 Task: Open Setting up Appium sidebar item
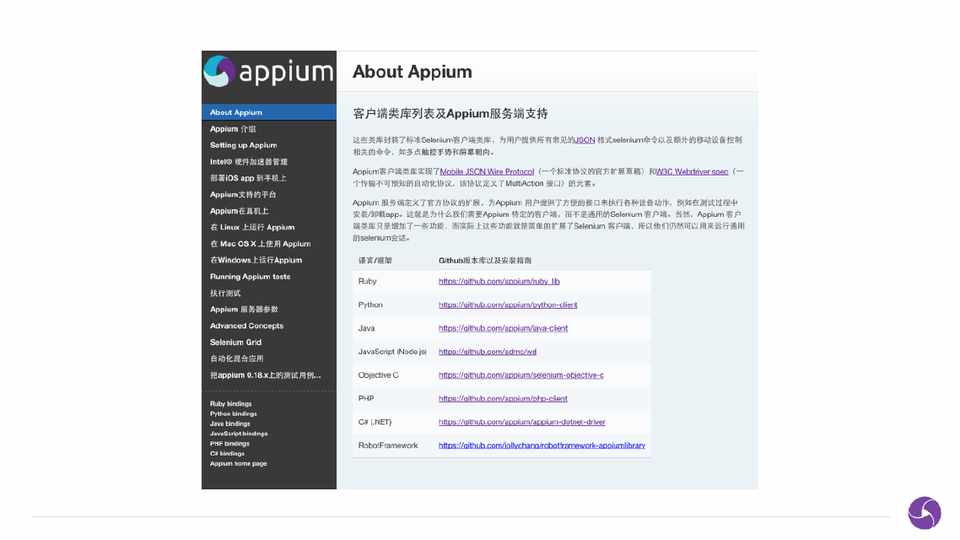pyautogui.click(x=243, y=145)
